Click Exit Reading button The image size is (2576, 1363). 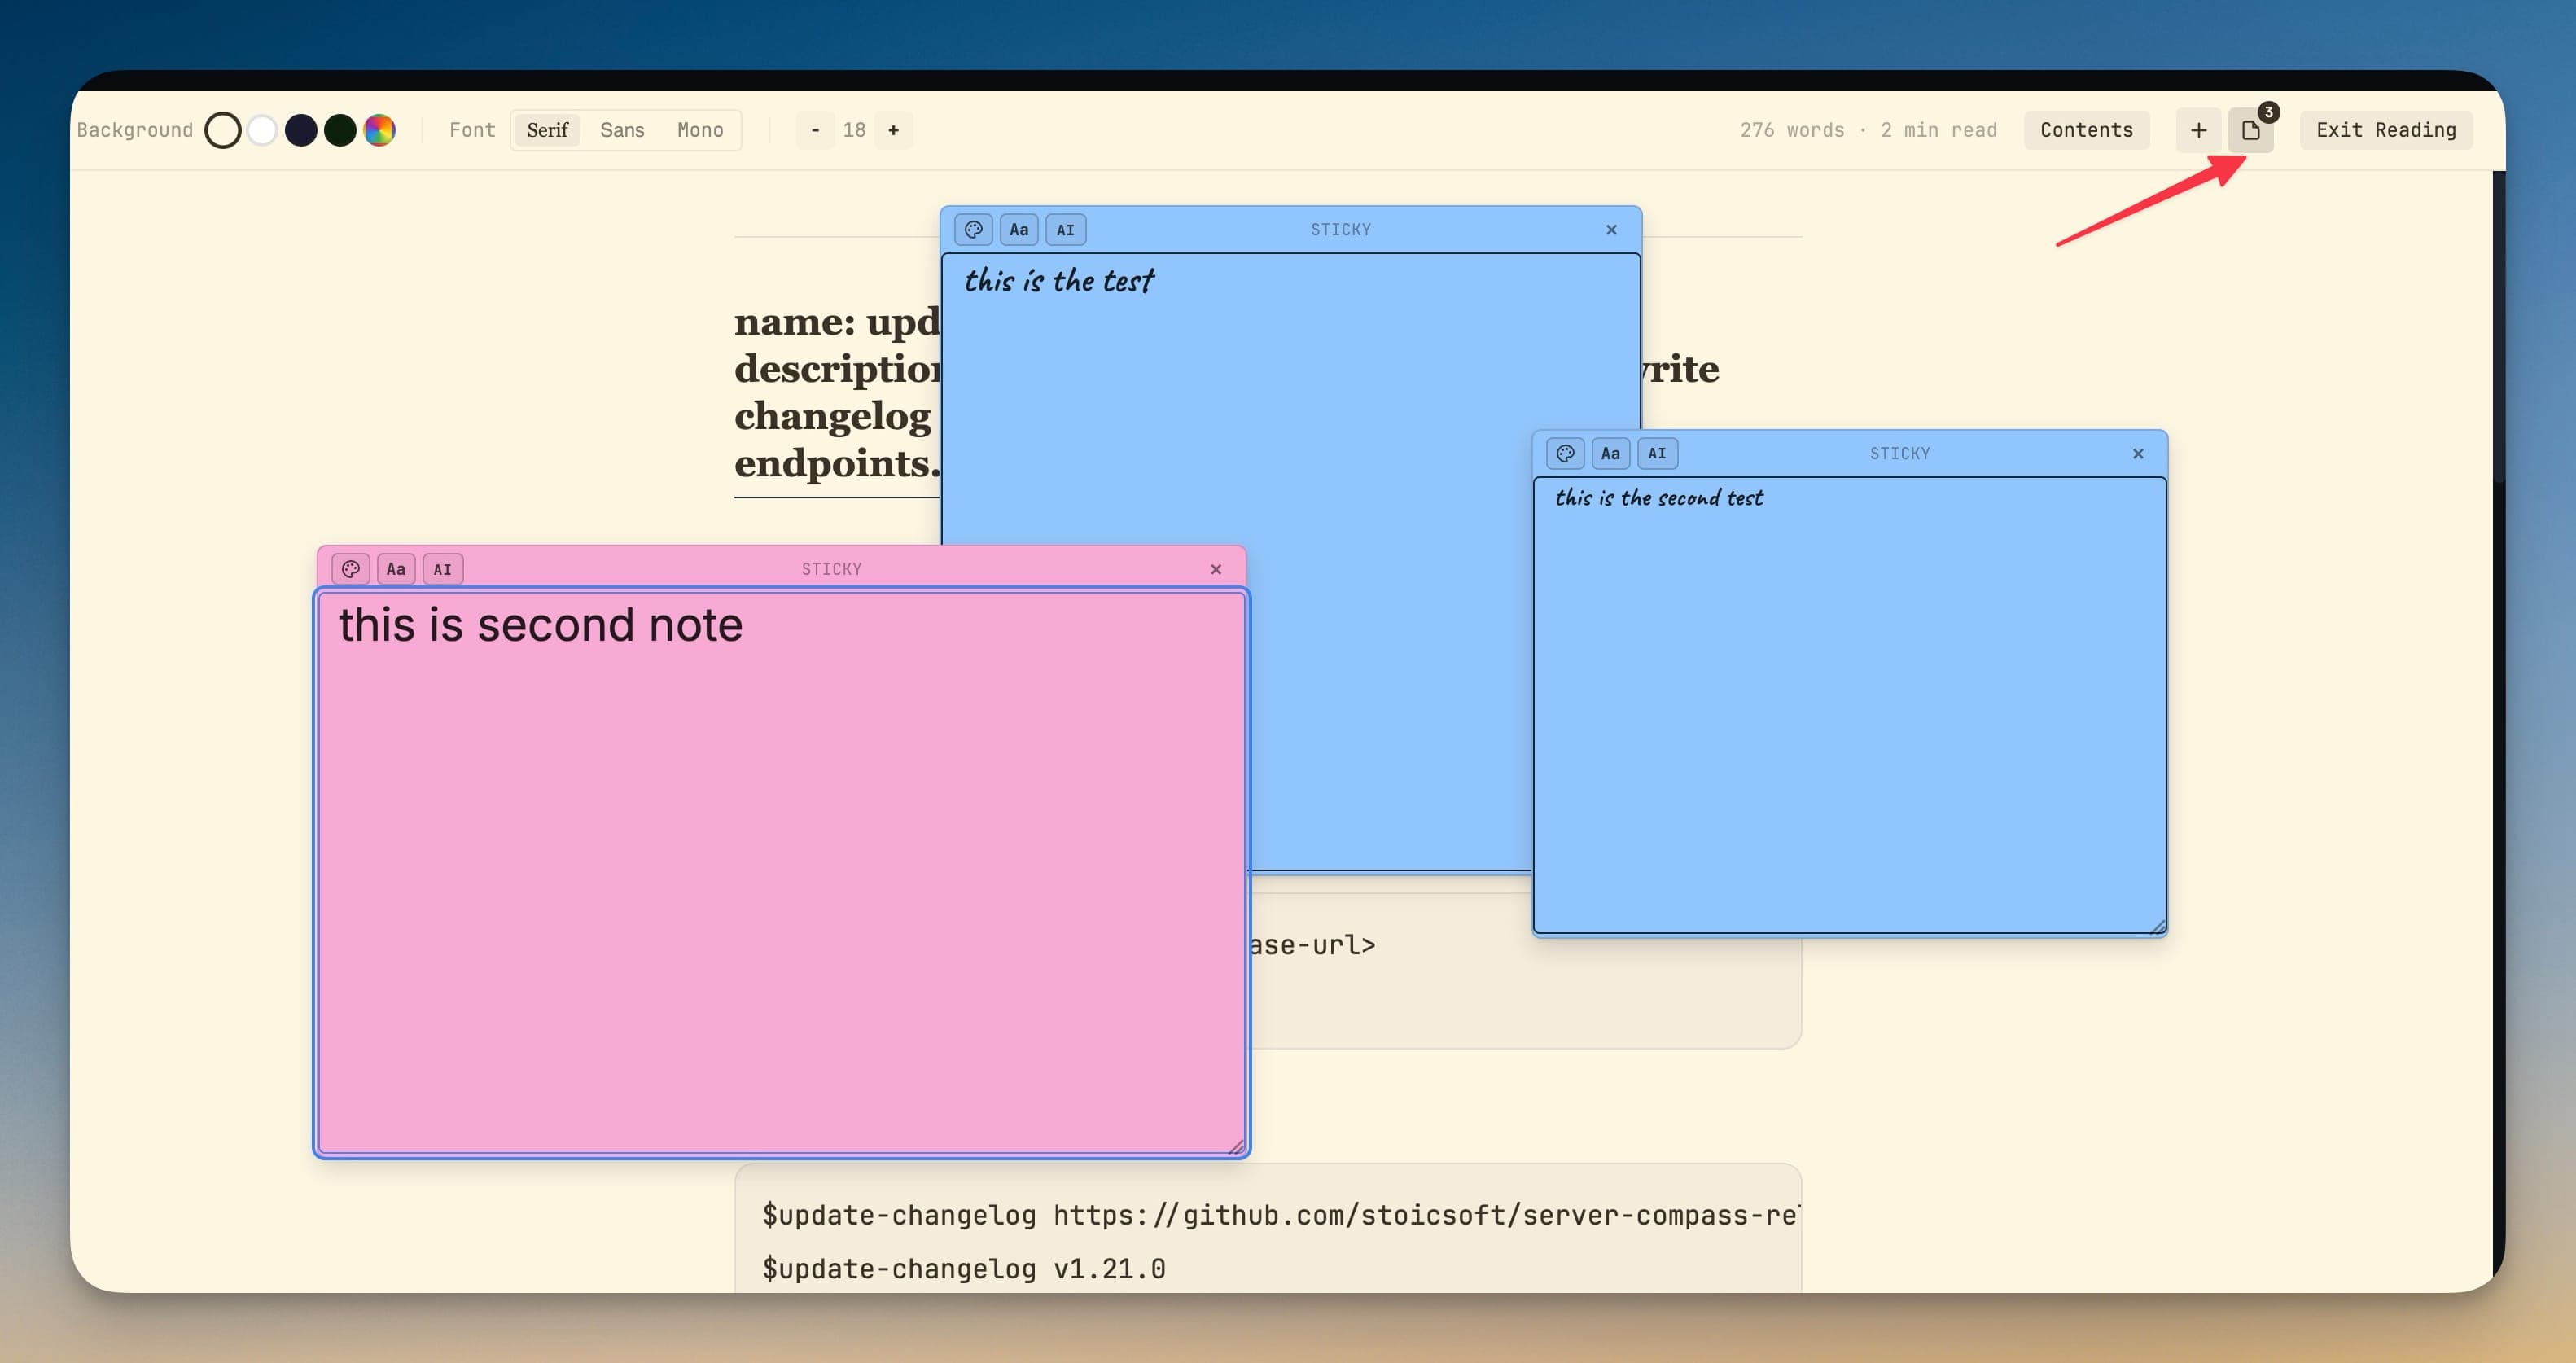click(2386, 130)
